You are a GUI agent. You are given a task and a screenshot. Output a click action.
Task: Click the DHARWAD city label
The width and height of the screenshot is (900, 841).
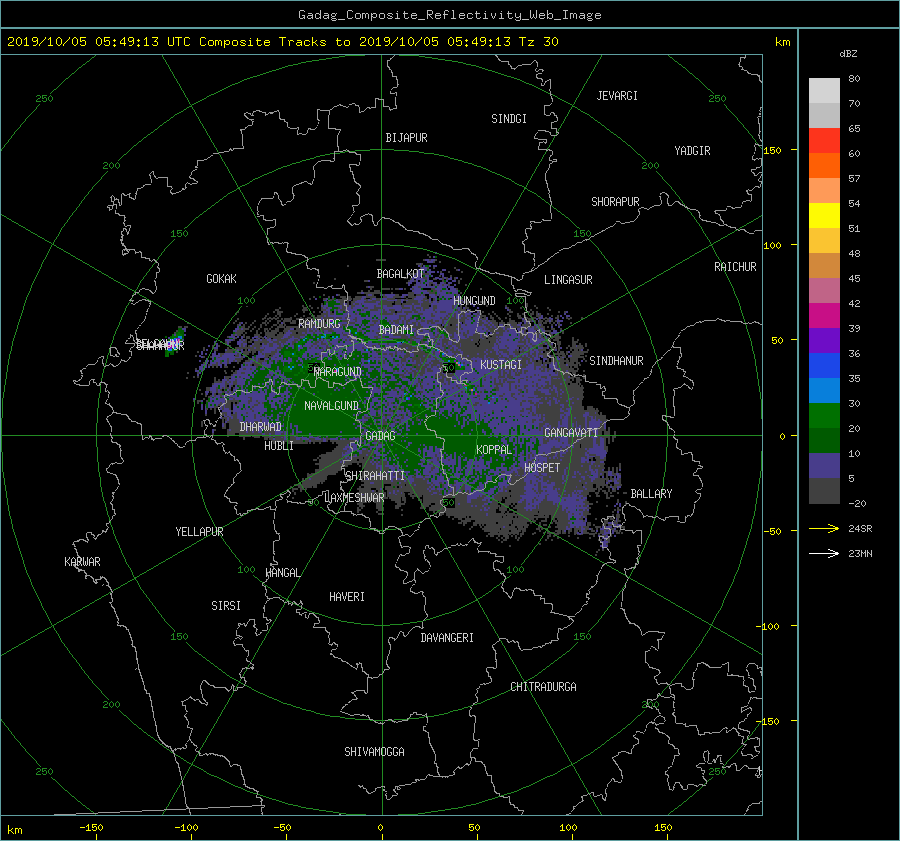coord(261,427)
